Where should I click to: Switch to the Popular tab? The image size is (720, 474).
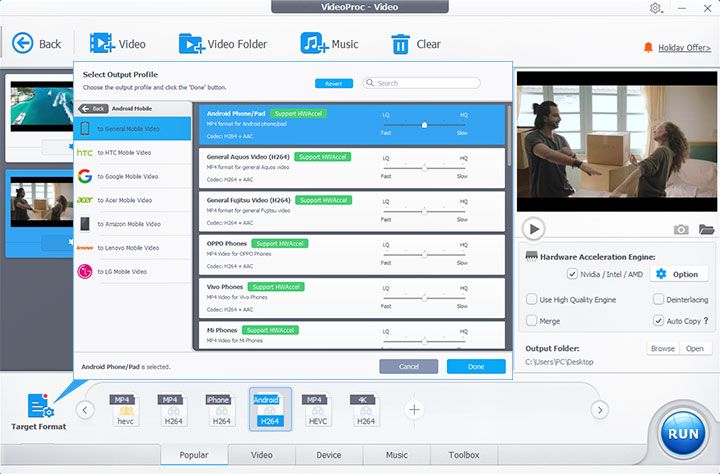coord(194,455)
